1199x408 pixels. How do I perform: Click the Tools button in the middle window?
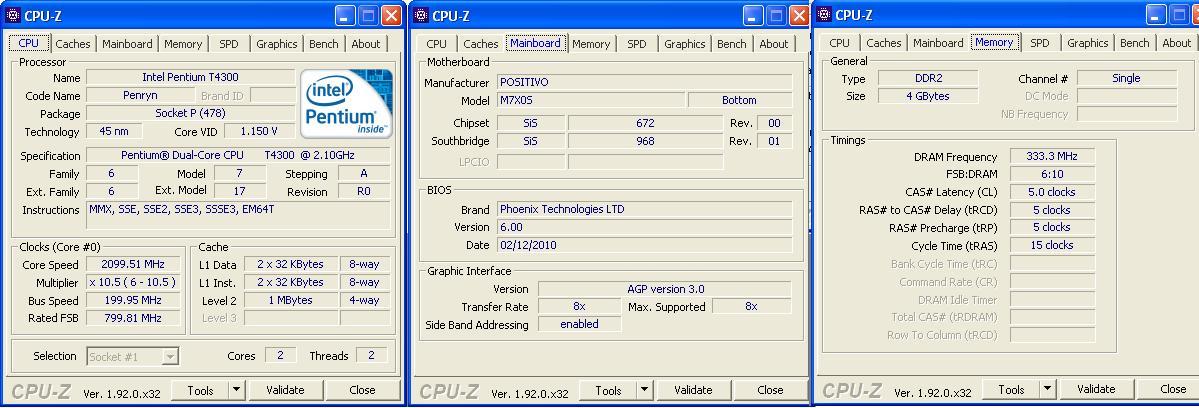[609, 390]
